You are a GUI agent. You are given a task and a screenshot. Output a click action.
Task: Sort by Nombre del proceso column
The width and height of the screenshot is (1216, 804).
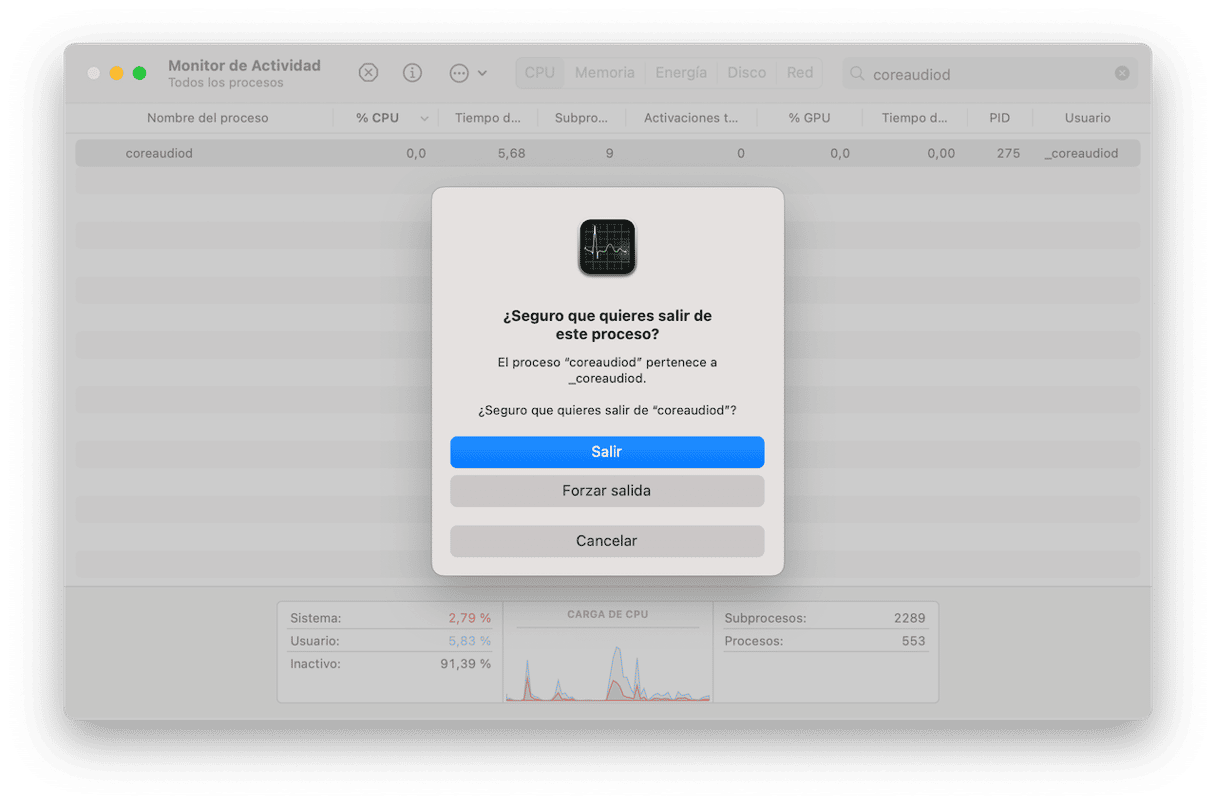(208, 118)
